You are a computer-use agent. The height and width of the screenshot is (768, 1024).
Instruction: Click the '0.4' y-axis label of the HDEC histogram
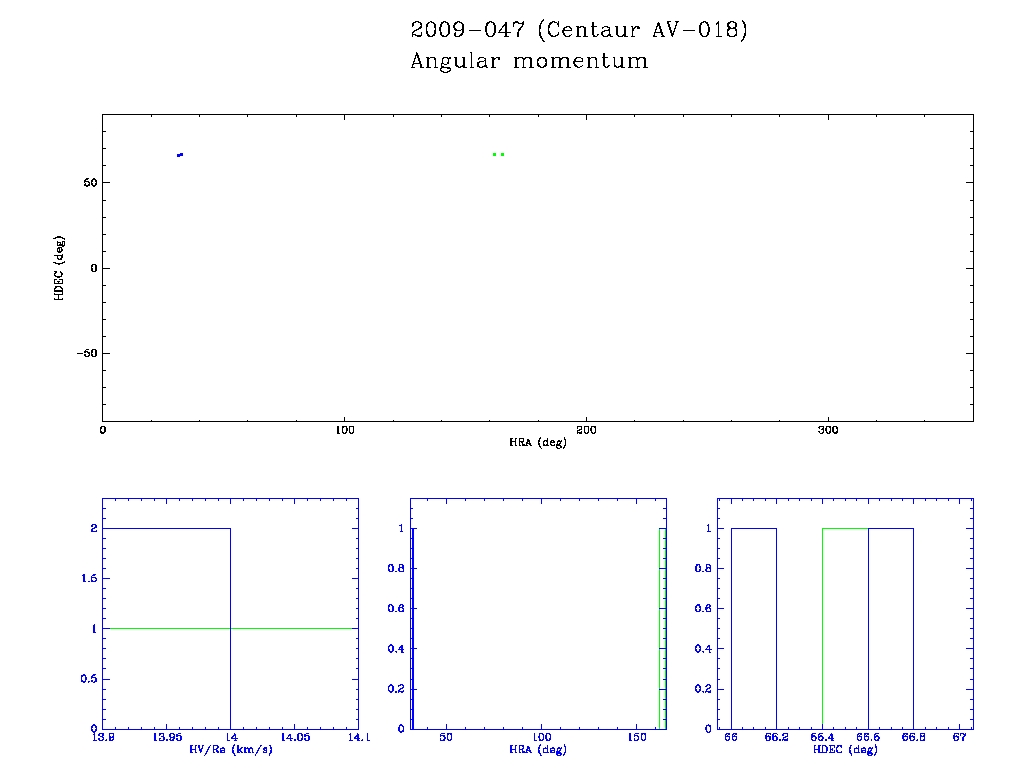pos(703,649)
